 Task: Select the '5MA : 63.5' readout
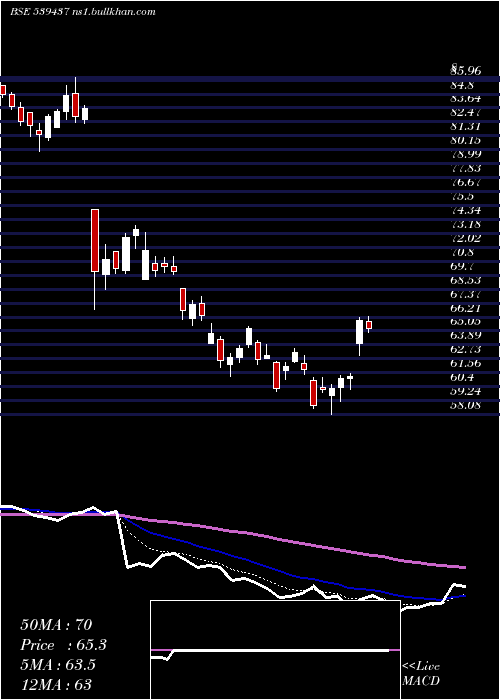(58, 665)
